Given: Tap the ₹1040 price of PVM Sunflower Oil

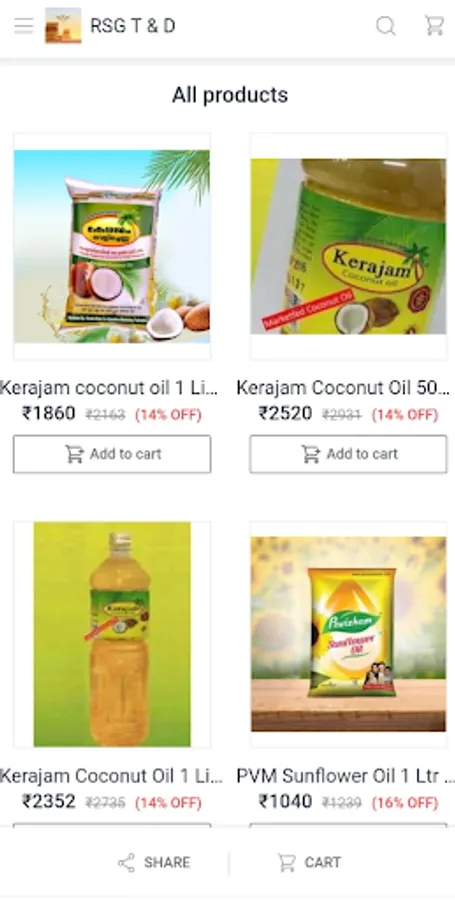Looking at the screenshot, I should [285, 801].
